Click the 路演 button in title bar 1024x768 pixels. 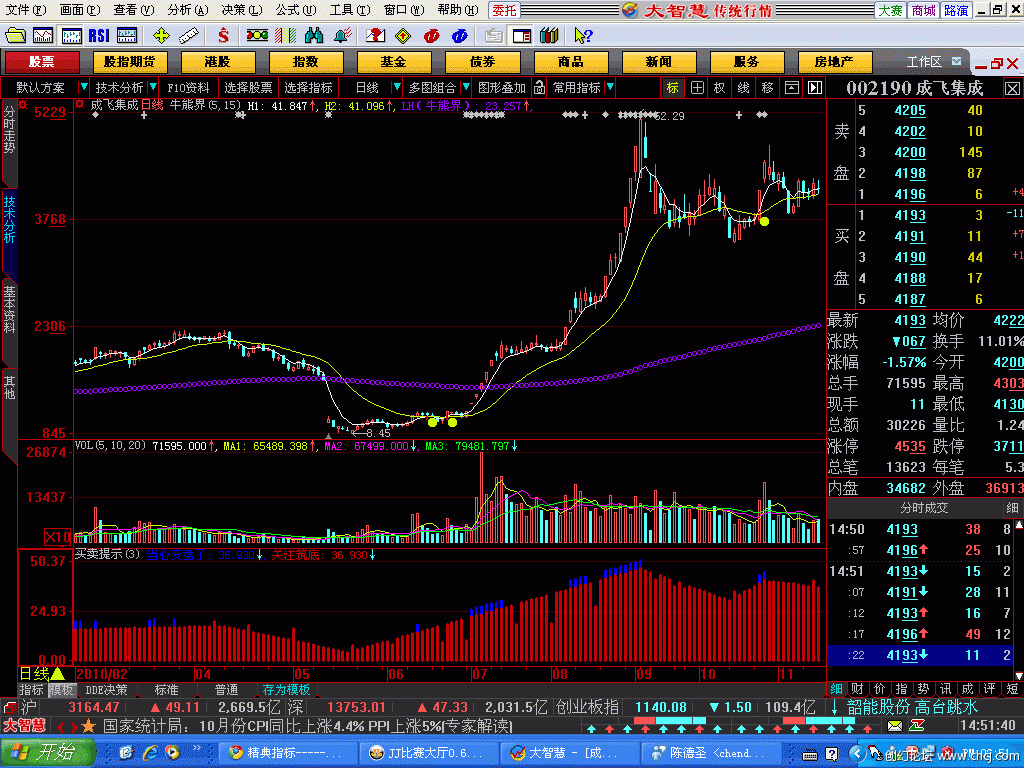click(x=955, y=10)
